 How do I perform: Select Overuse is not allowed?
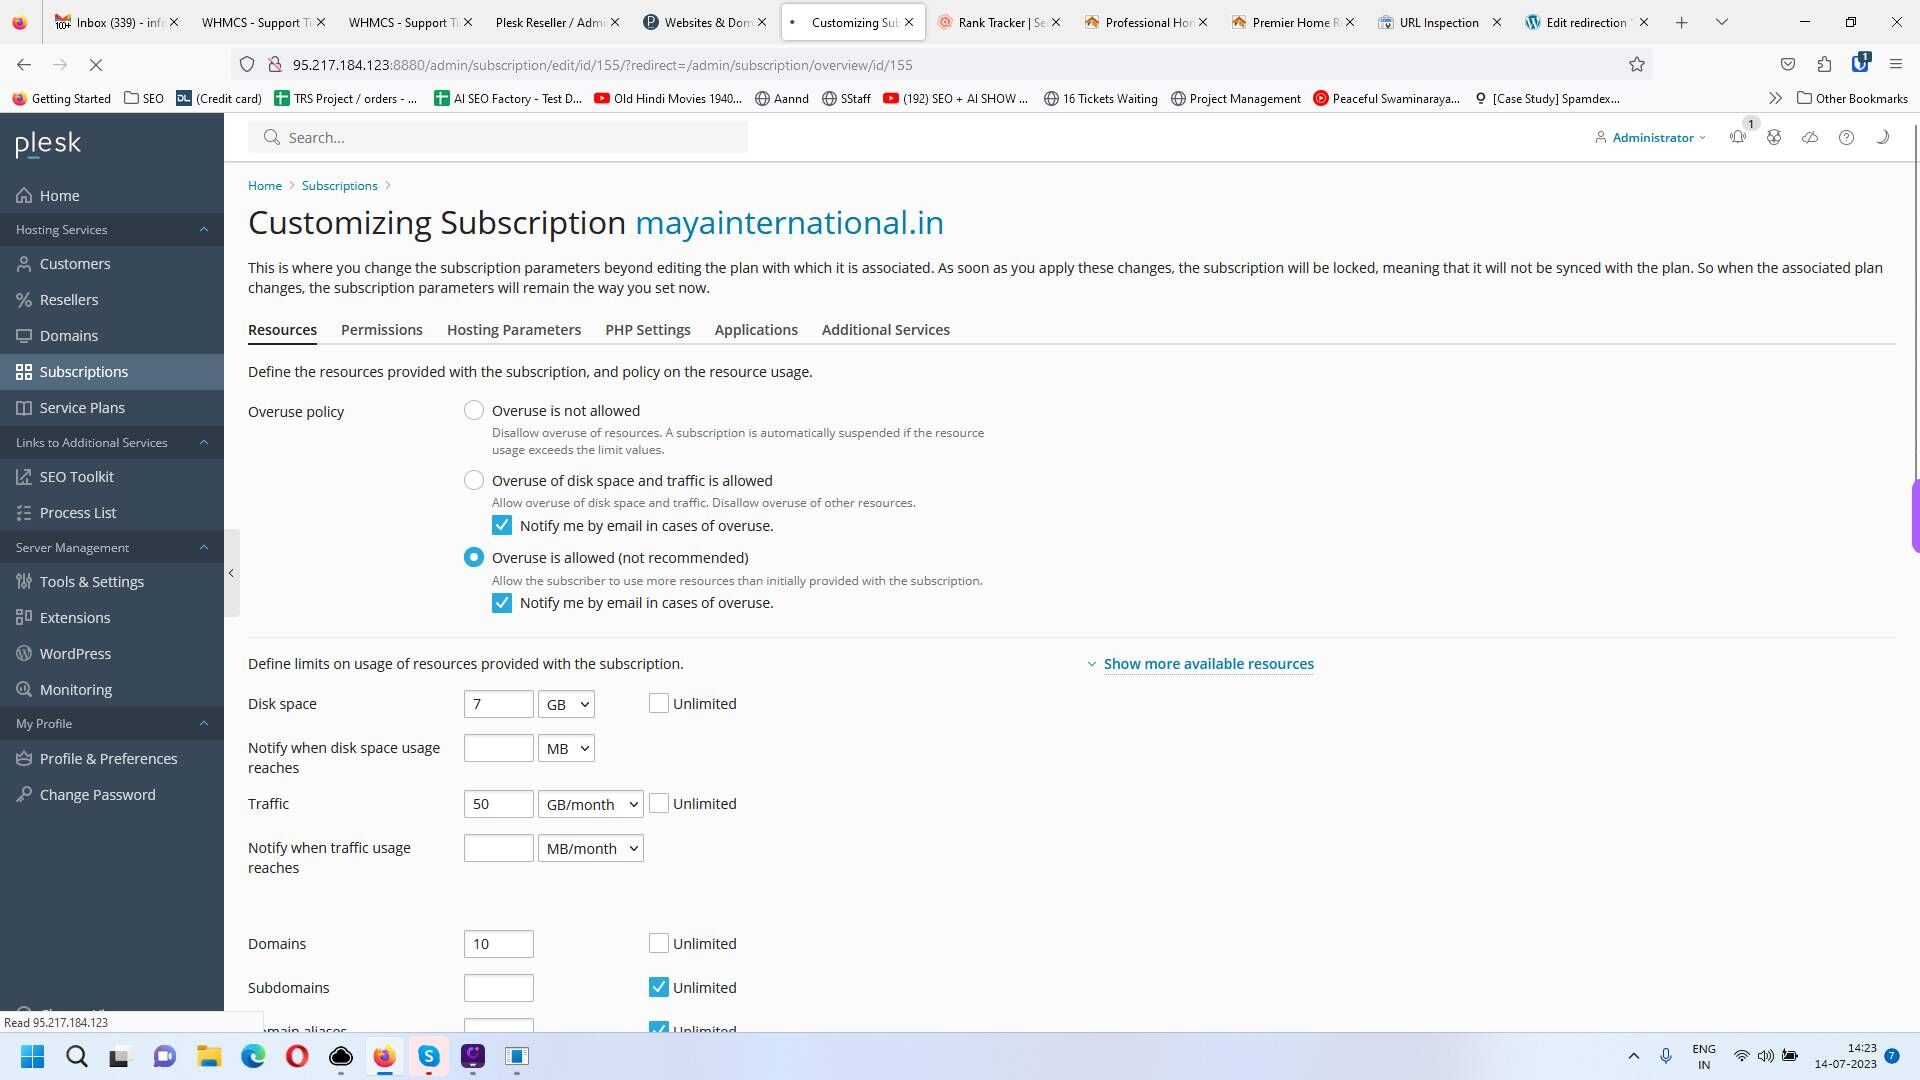click(x=474, y=411)
